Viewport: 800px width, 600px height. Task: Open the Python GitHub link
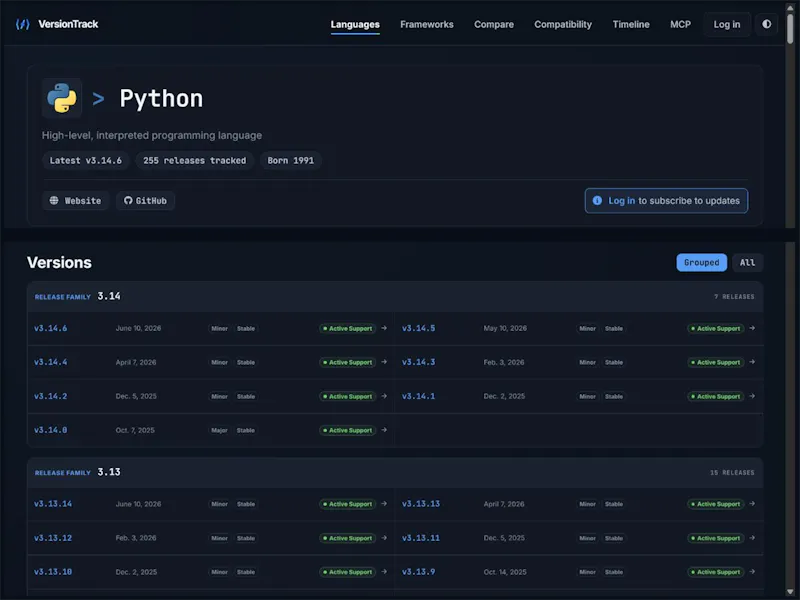tap(145, 201)
